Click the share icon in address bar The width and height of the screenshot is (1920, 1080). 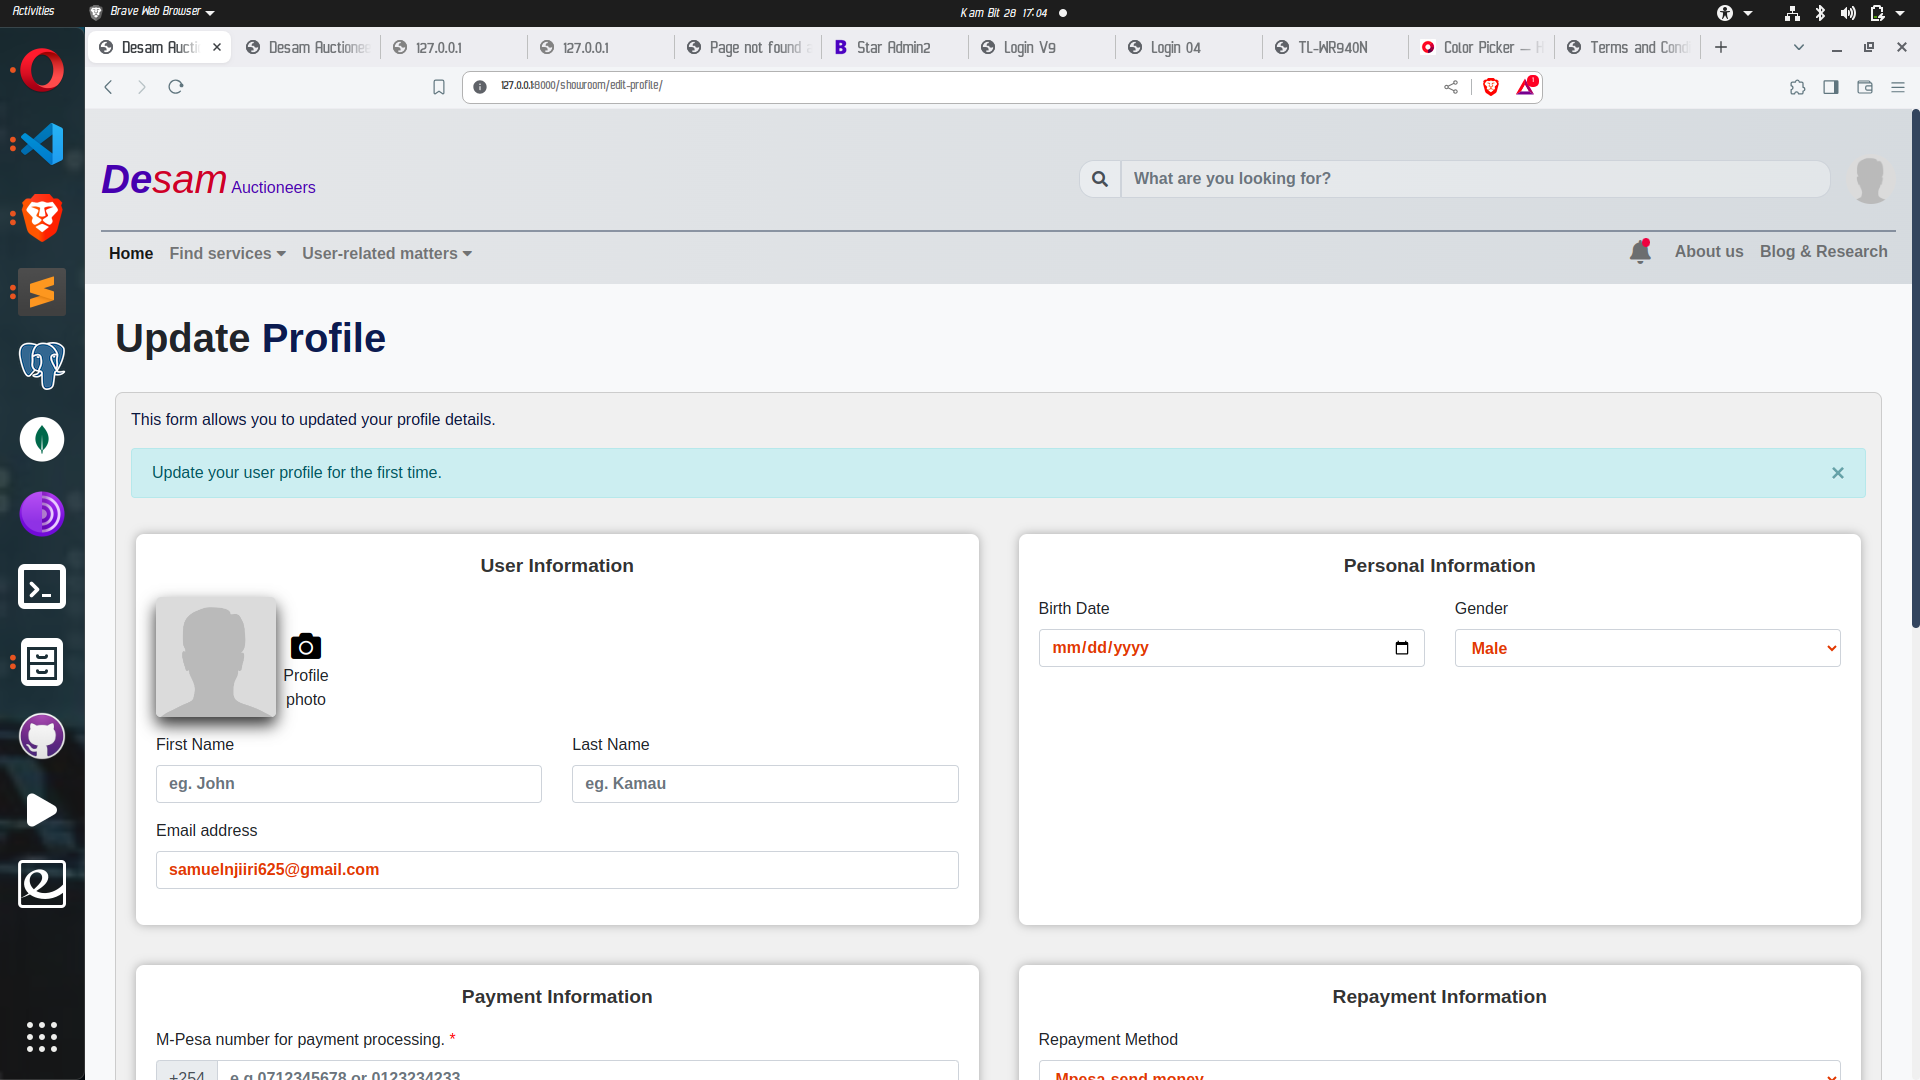1450,87
